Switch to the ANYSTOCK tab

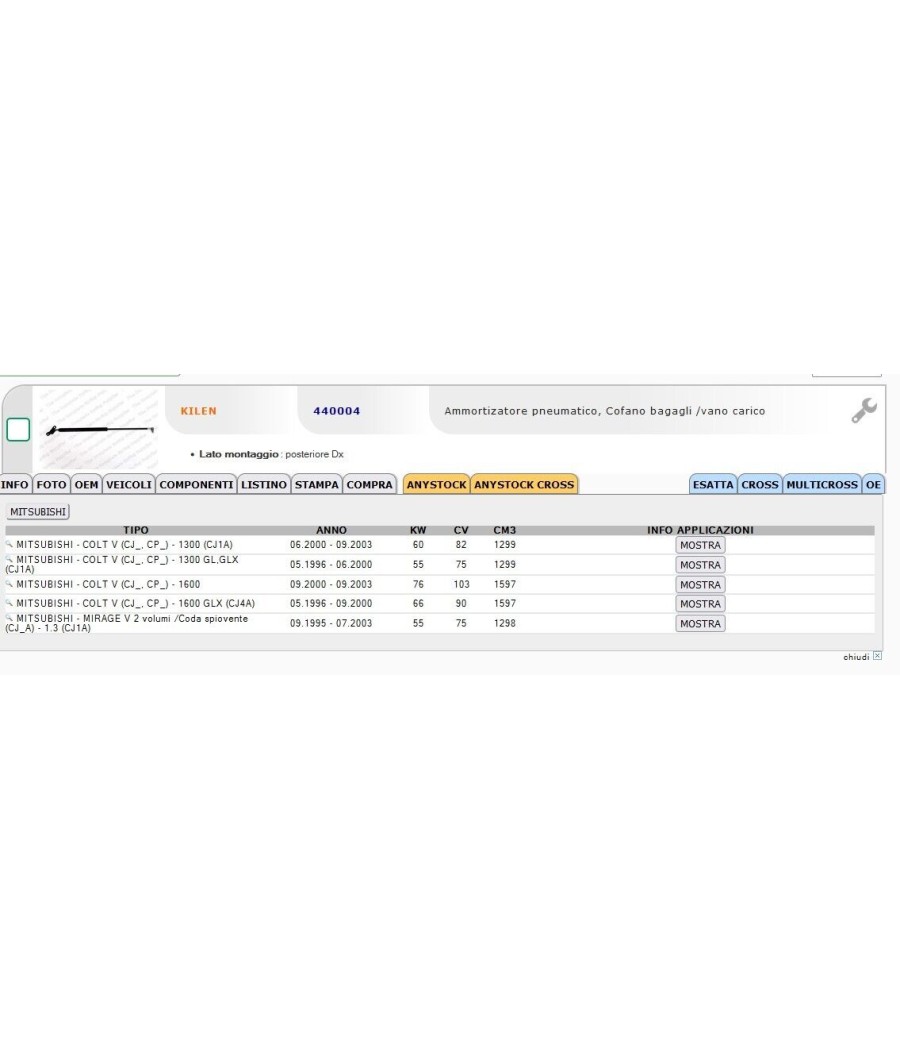tap(437, 484)
